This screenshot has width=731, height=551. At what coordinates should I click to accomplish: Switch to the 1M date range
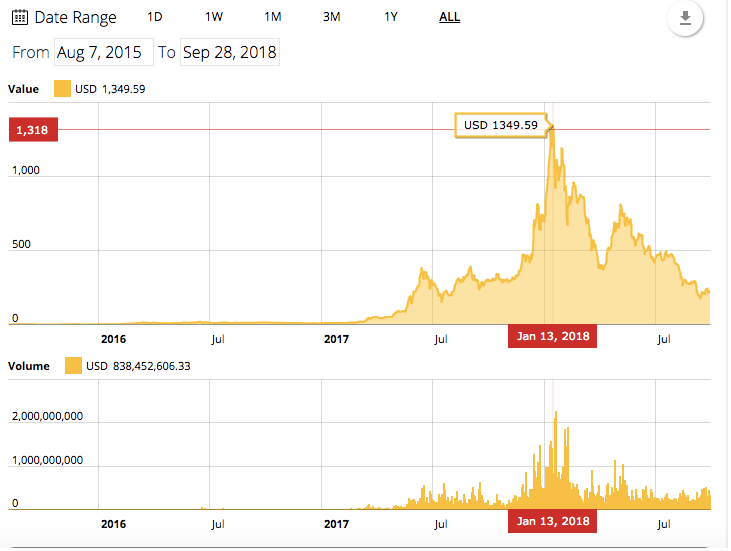point(273,17)
